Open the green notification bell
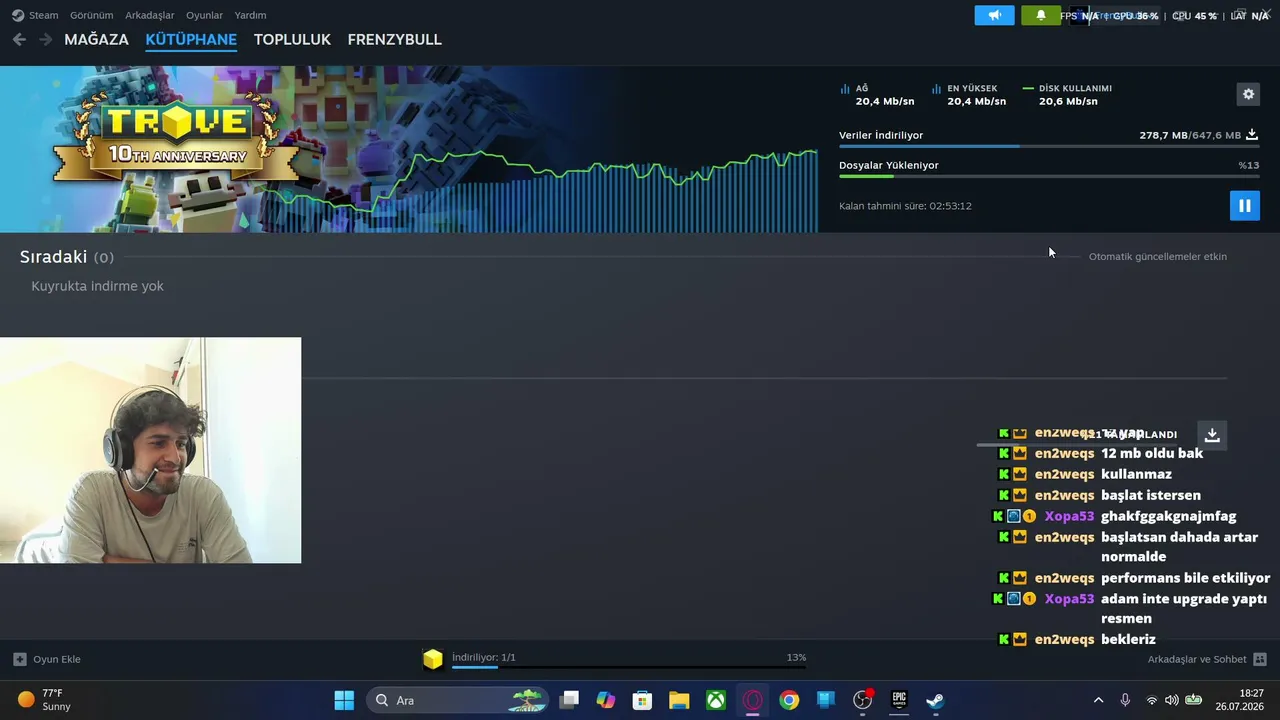This screenshot has height=720, width=1280. tap(1041, 15)
